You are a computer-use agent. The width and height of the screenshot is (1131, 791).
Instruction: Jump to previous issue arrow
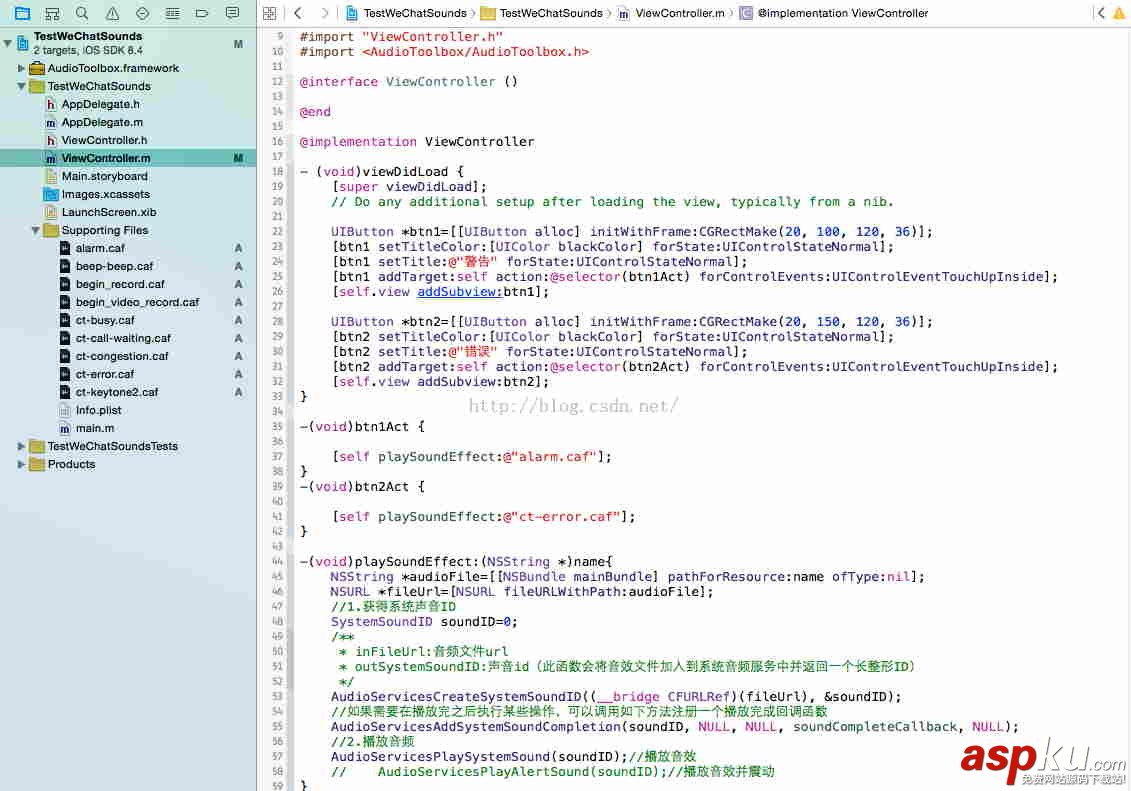(1101, 13)
